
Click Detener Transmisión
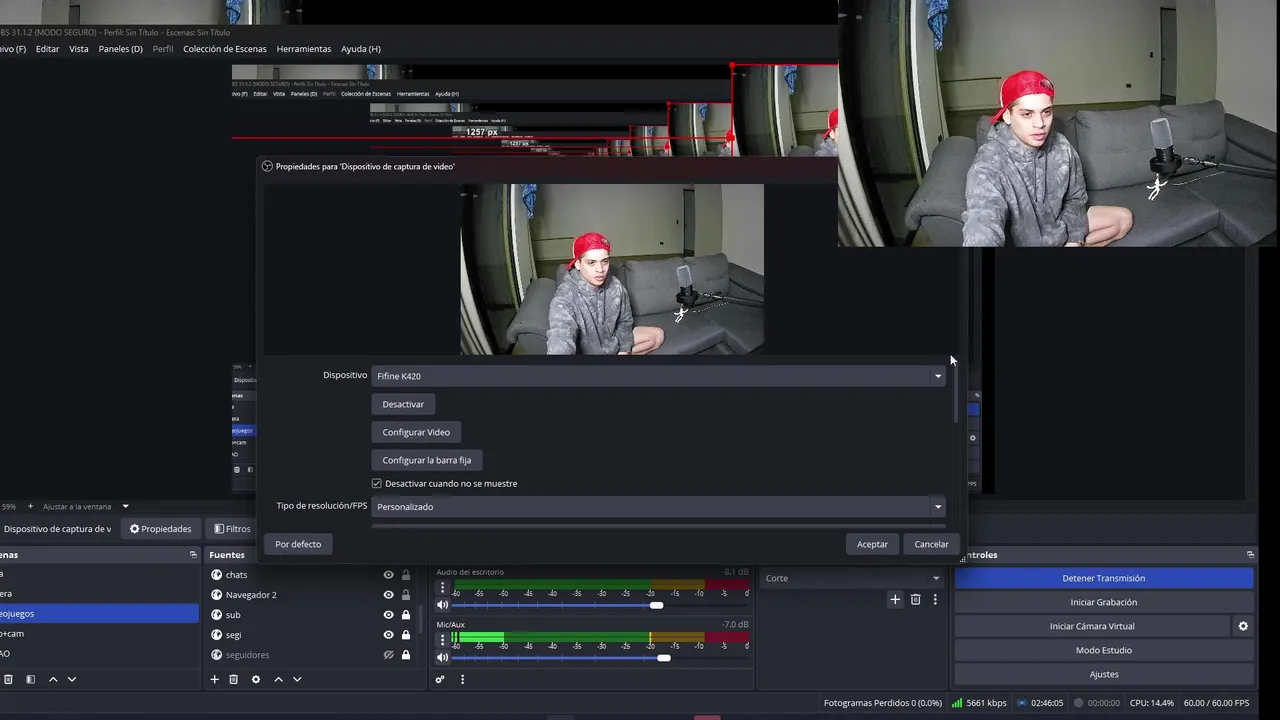click(x=1104, y=578)
